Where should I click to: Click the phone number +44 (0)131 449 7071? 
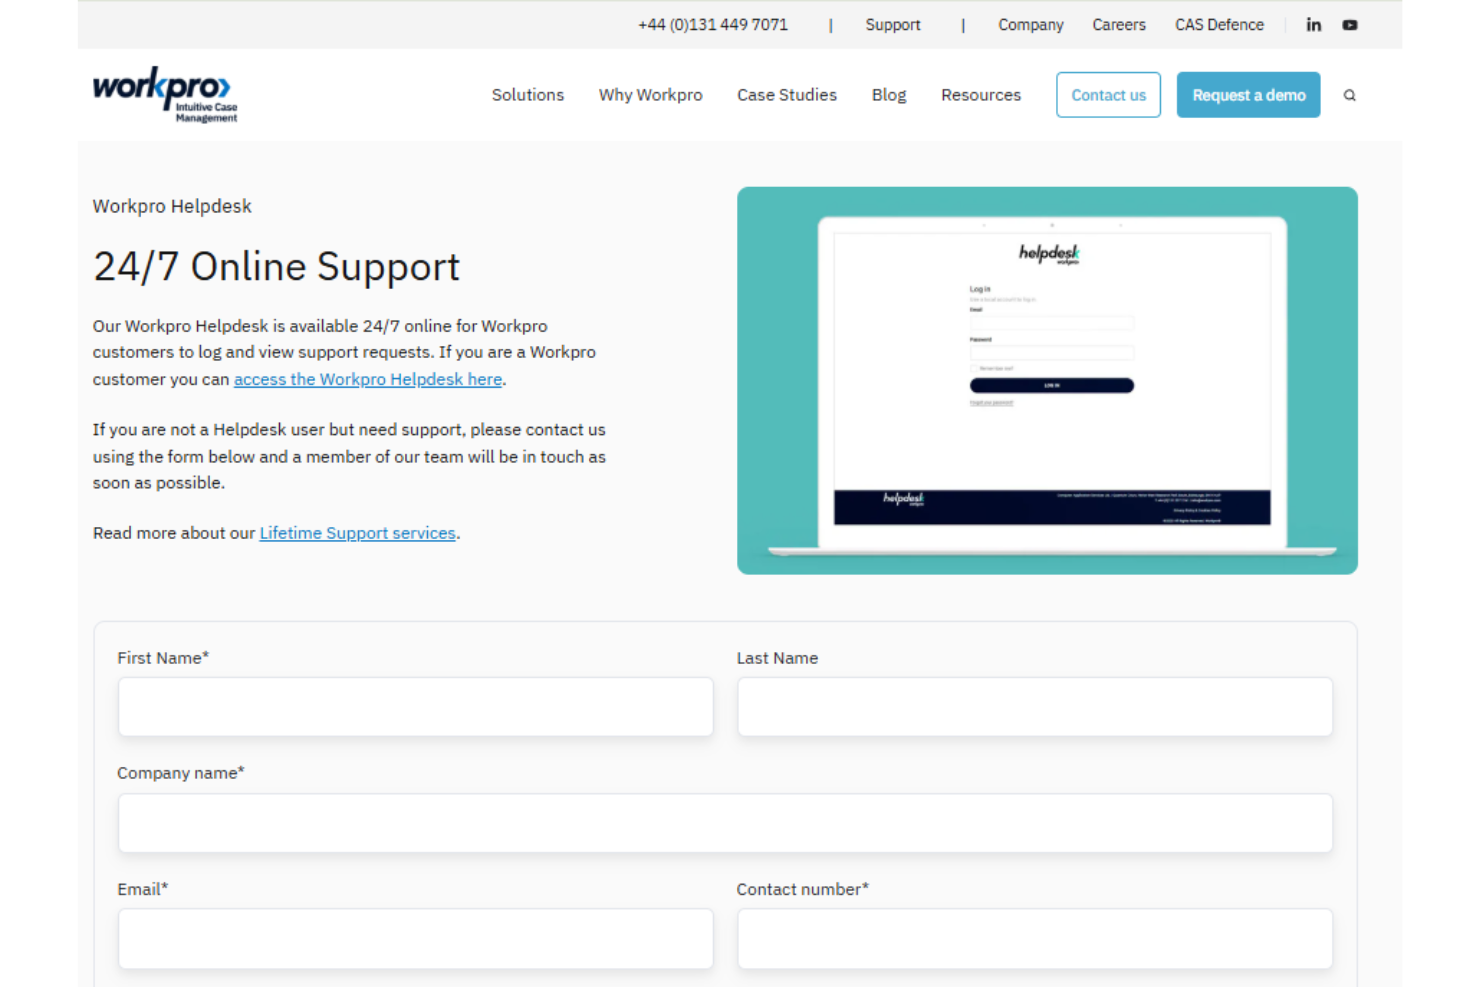(x=713, y=25)
